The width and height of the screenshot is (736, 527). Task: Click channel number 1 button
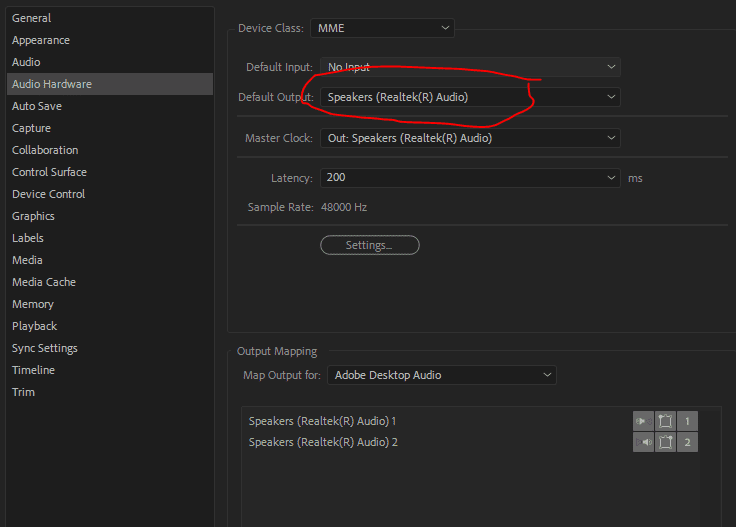coord(687,421)
